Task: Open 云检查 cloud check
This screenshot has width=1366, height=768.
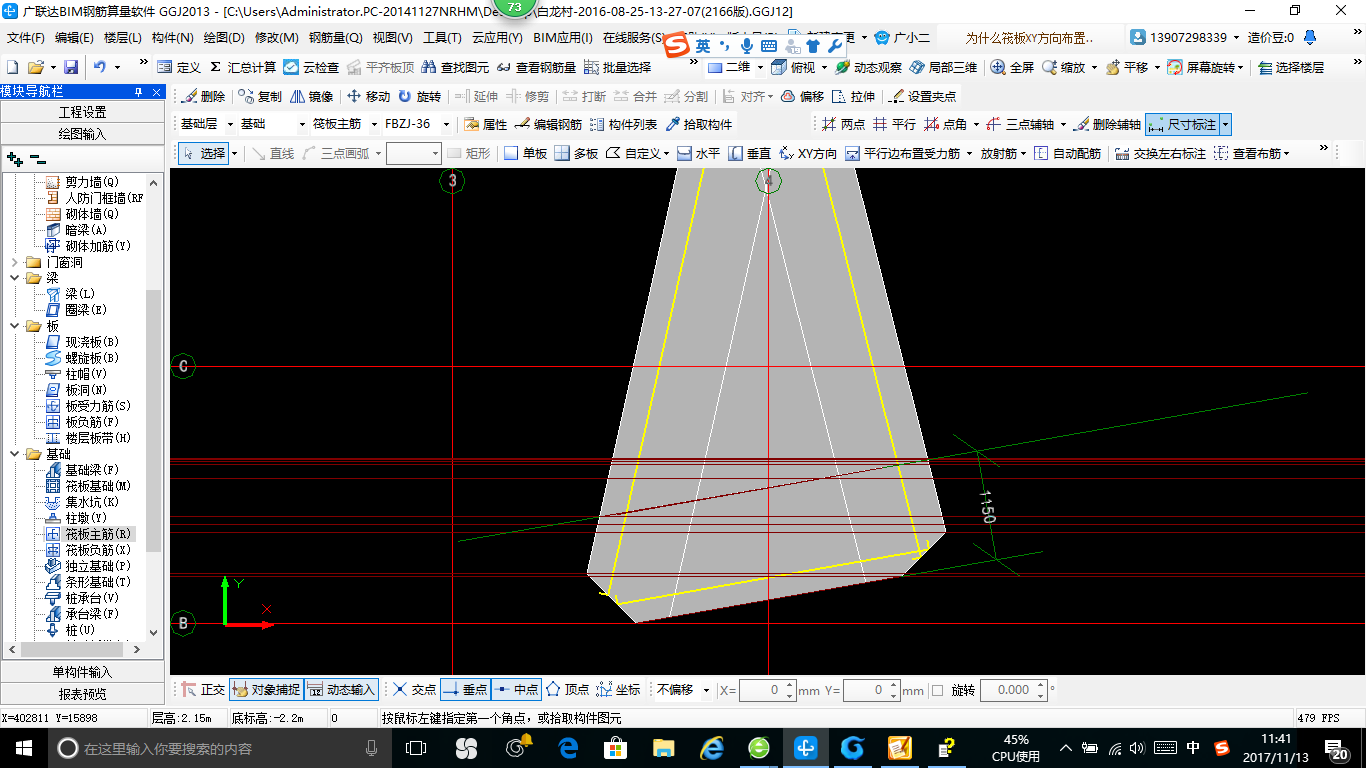Action: [x=311, y=67]
